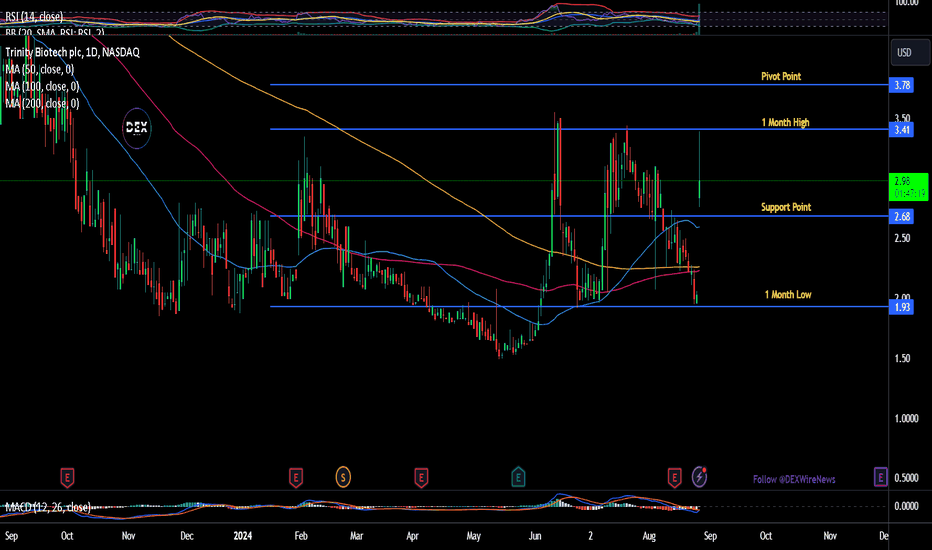Select the Trinity Biotech plc, 1D, NASDAQ title
Screen dimensions: 932x550
coord(73,52)
